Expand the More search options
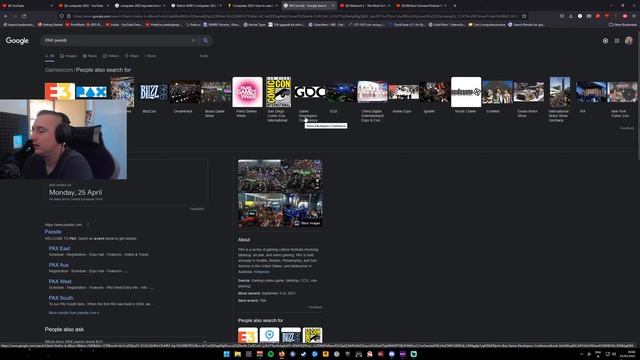The width and height of the screenshot is (640, 360). click(151, 56)
